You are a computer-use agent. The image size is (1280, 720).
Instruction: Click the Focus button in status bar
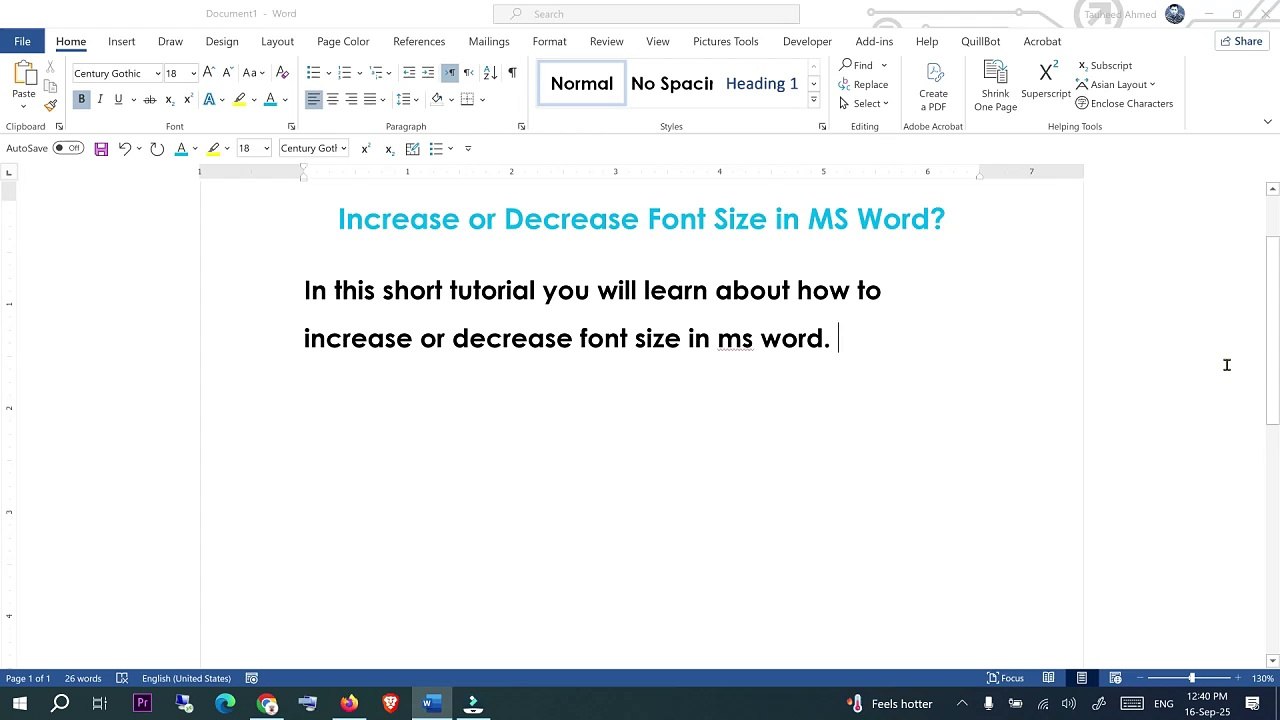tap(1005, 678)
